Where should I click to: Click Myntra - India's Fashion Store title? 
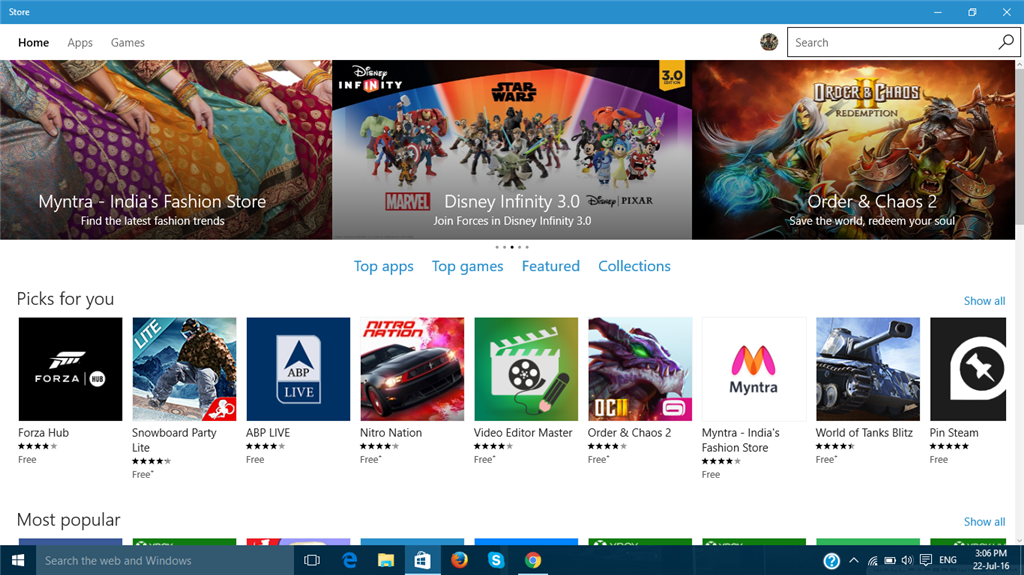point(741,440)
